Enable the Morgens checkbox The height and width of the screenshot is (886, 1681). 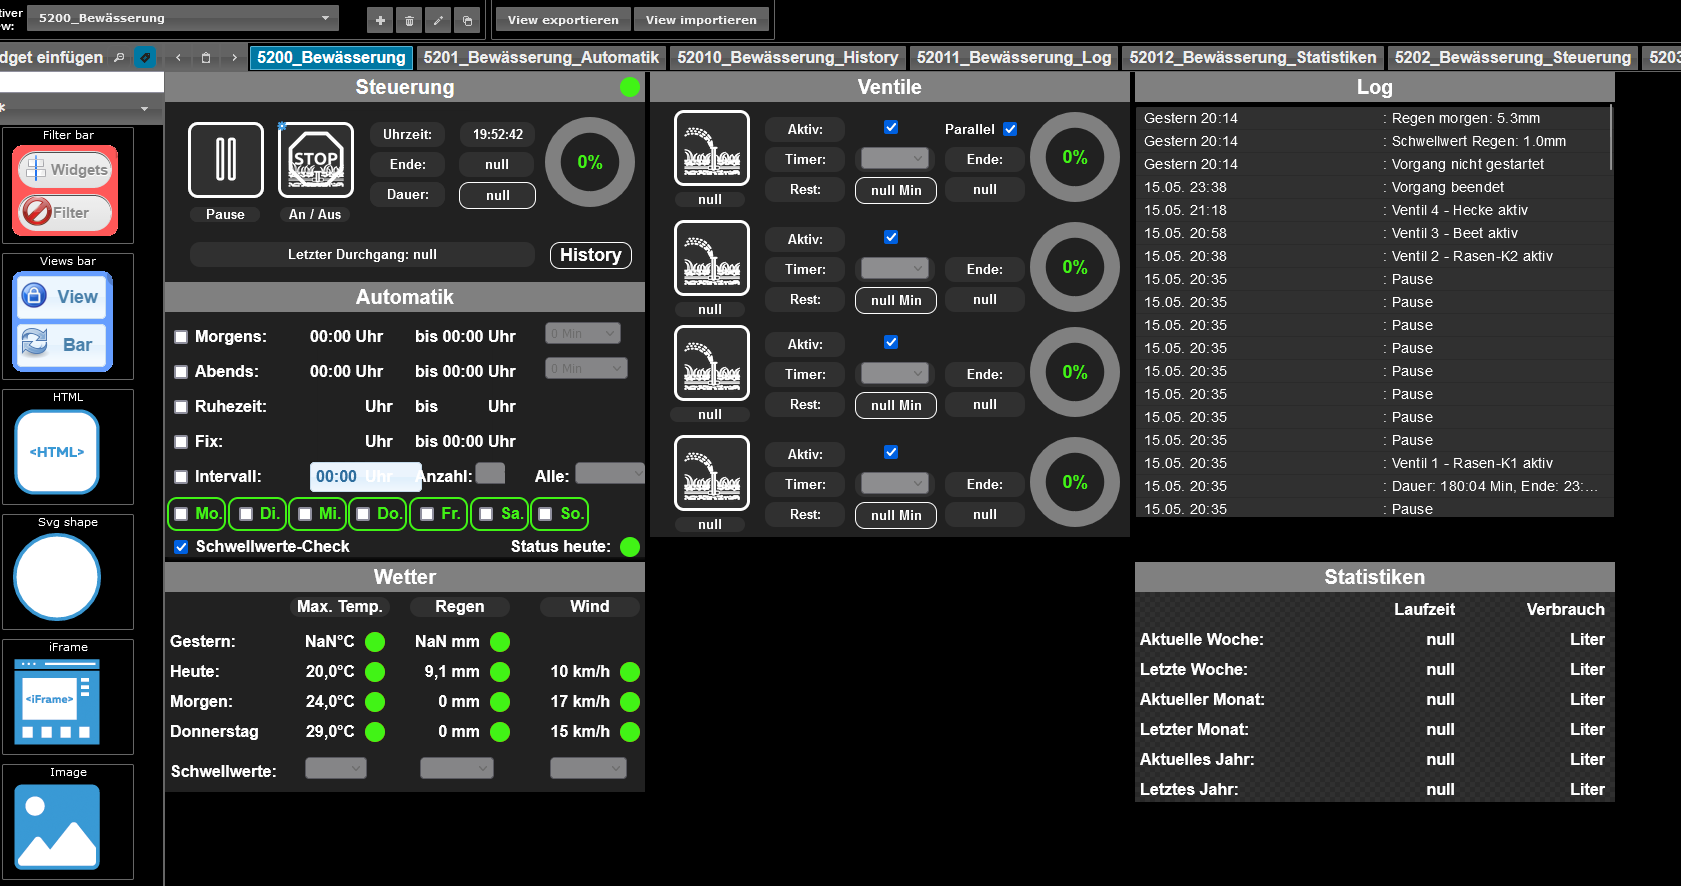181,337
